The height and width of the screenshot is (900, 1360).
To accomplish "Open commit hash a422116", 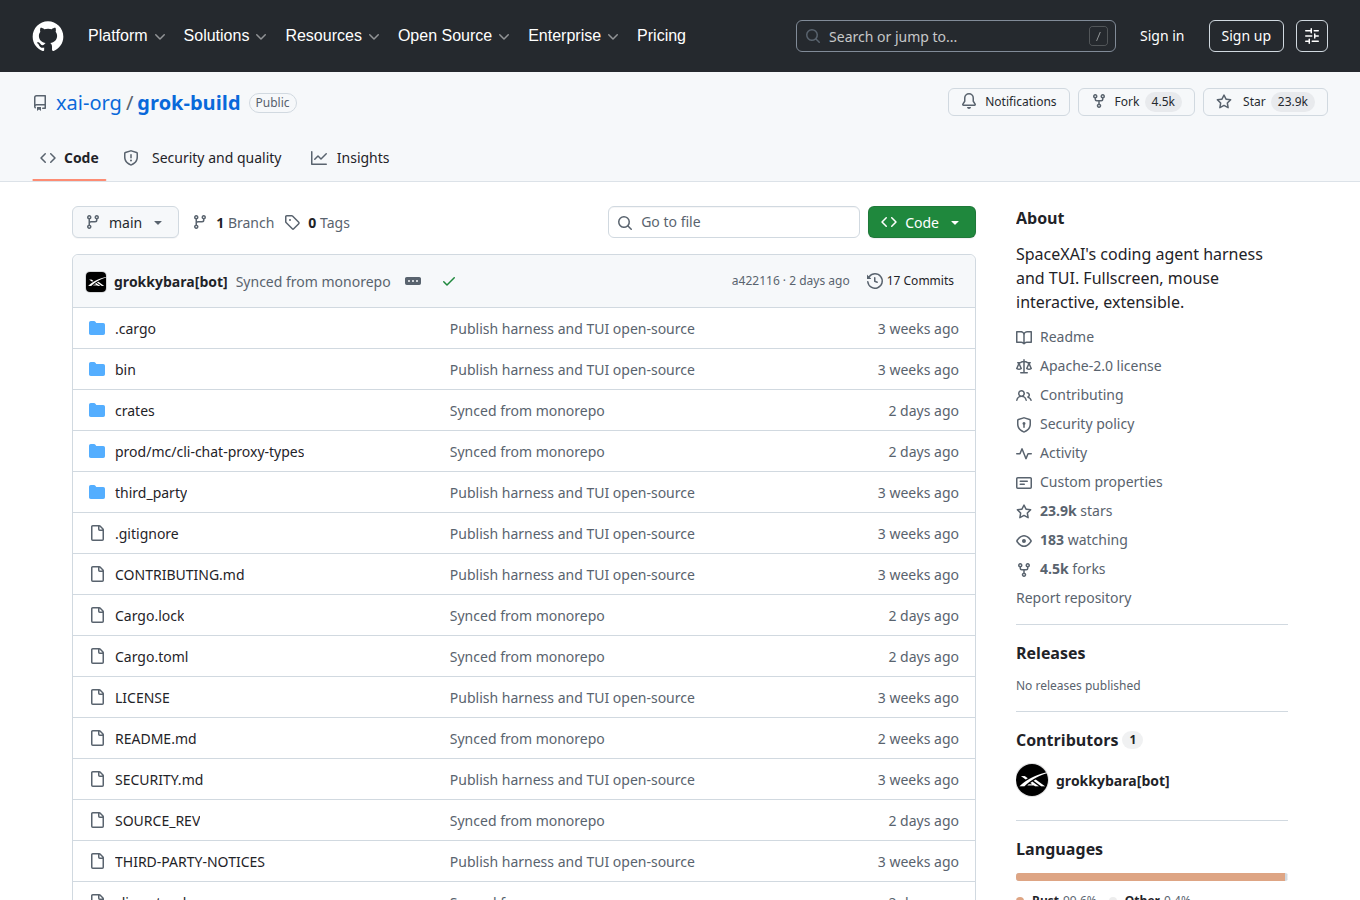I will 755,281.
